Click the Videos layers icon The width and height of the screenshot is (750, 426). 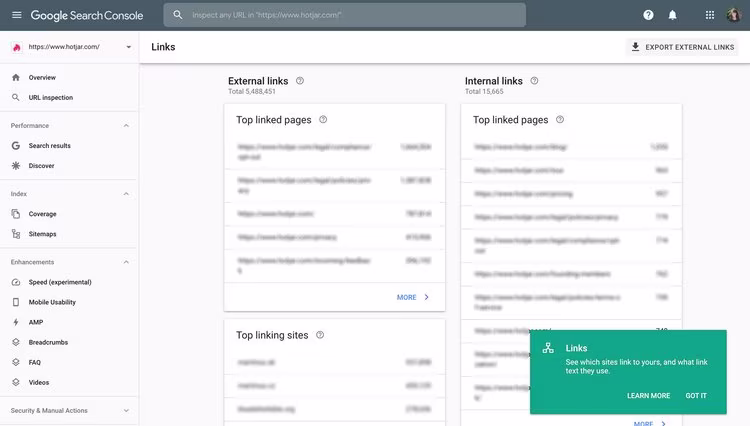pyautogui.click(x=16, y=382)
